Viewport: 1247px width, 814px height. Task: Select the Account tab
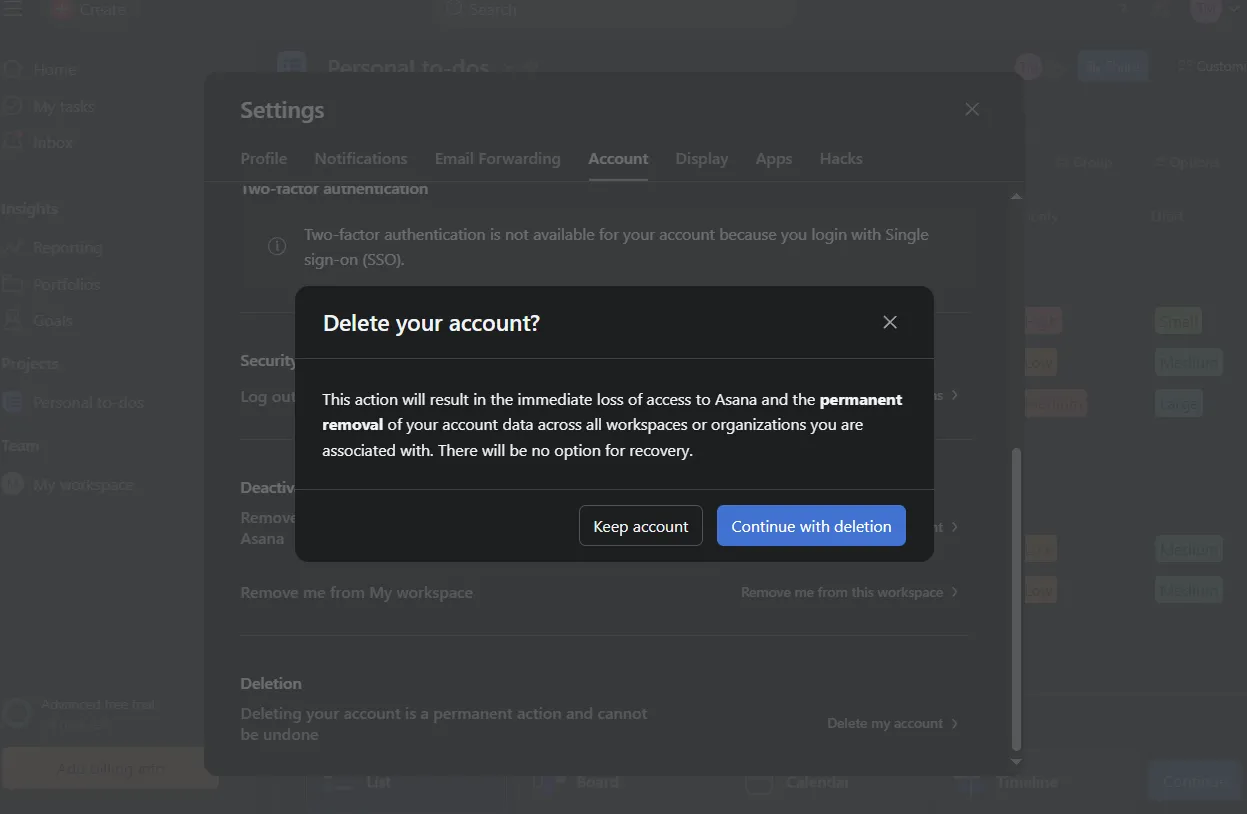point(618,159)
